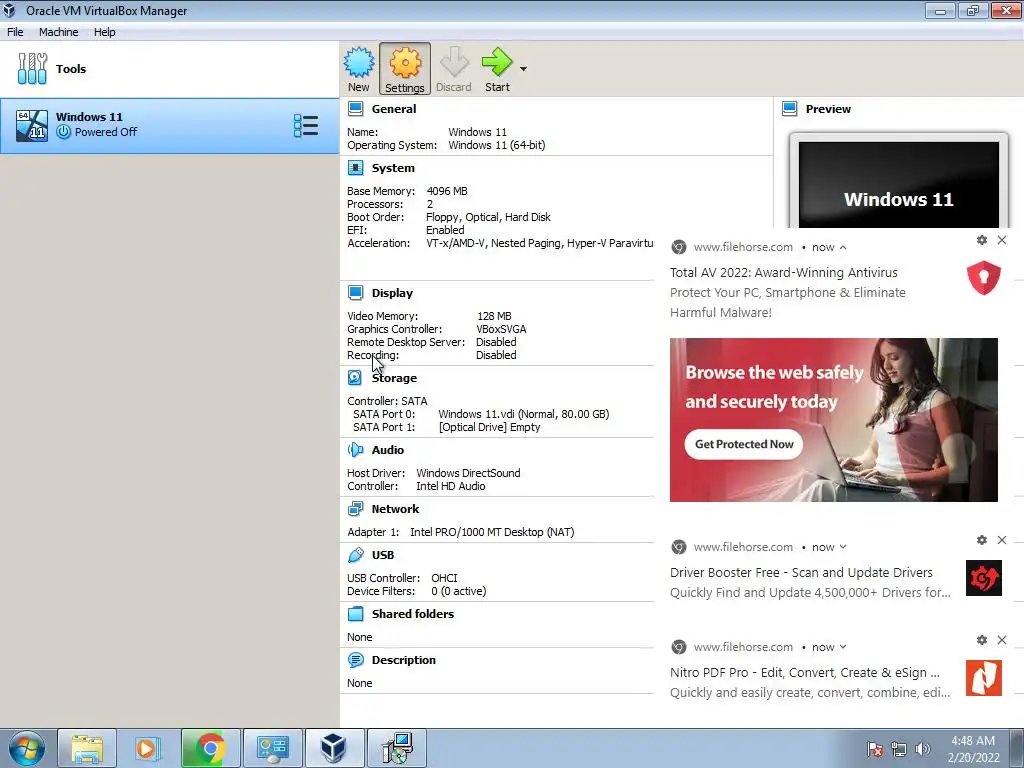This screenshot has width=1024, height=768.
Task: Click the Display section monitor icon
Action: coord(355,293)
